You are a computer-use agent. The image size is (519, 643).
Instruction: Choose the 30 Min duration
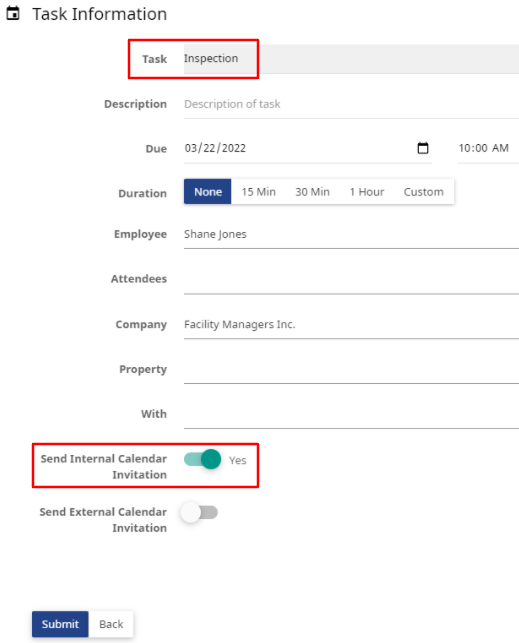pos(312,192)
